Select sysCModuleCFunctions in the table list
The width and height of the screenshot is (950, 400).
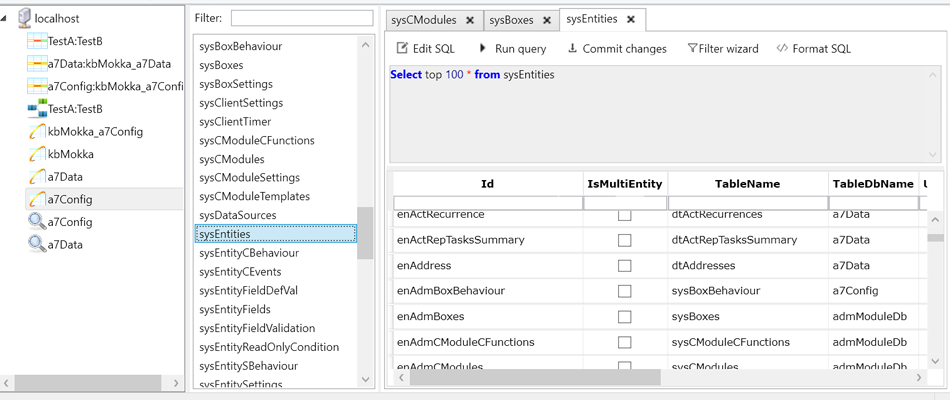[257, 140]
